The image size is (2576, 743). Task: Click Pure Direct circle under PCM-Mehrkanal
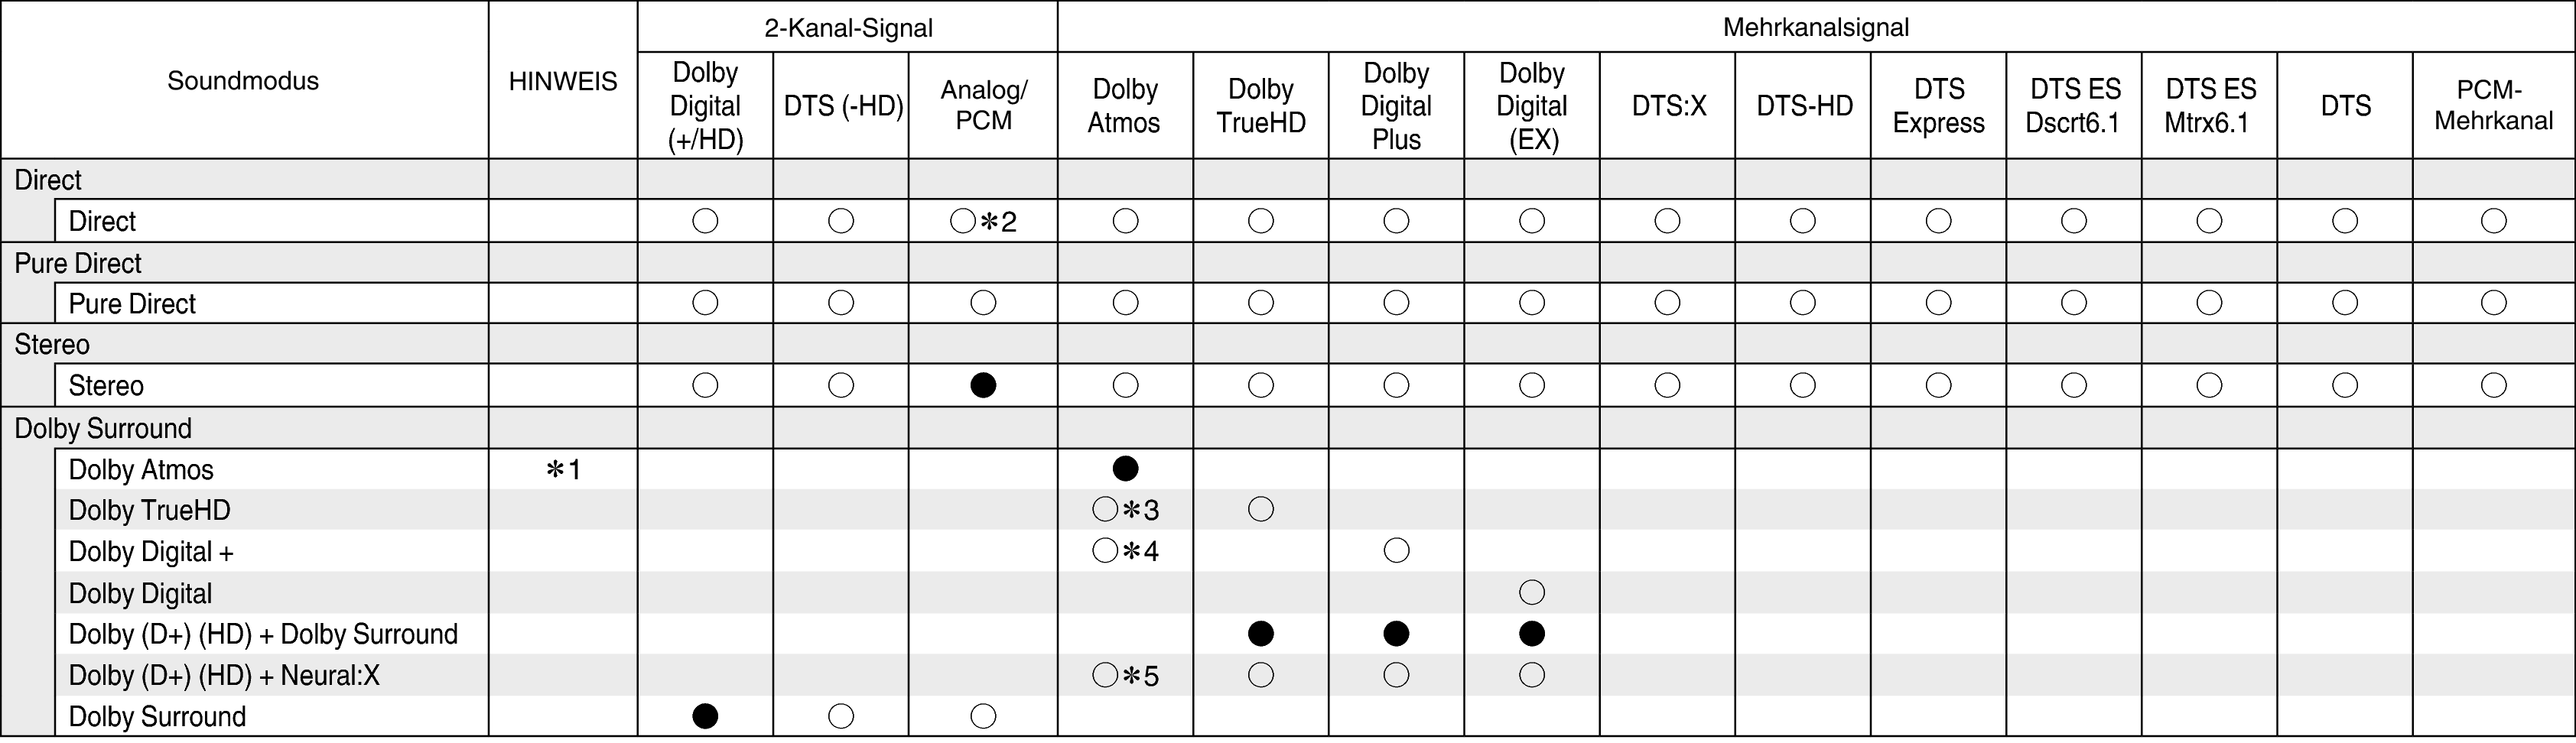(x=2494, y=302)
